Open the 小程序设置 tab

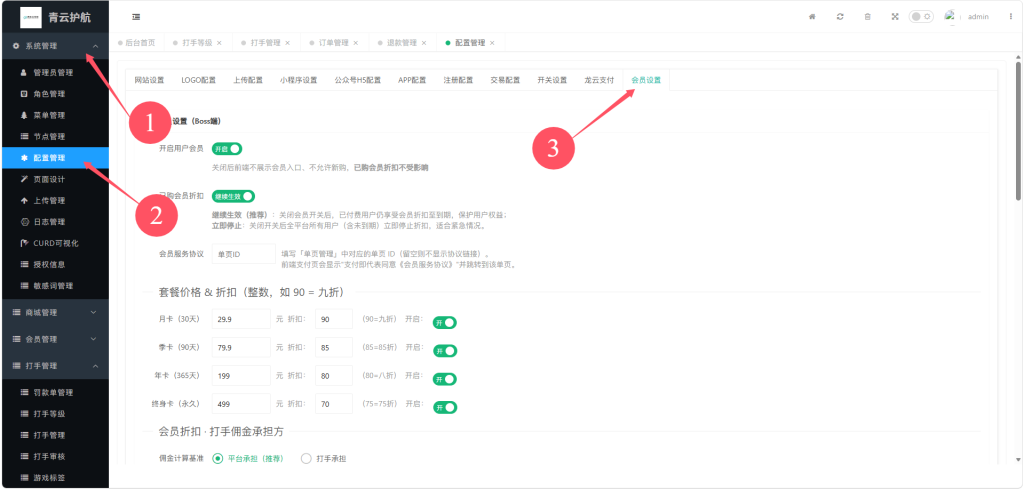pos(298,80)
